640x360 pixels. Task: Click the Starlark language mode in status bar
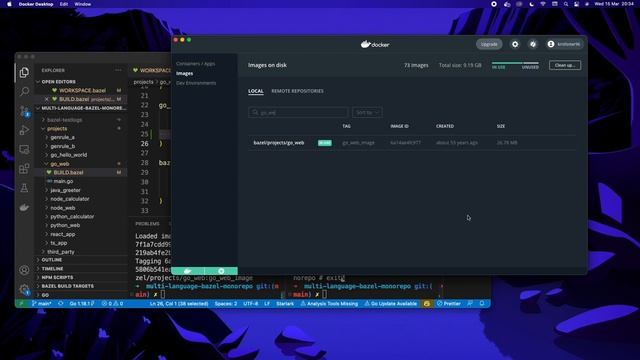click(x=285, y=304)
